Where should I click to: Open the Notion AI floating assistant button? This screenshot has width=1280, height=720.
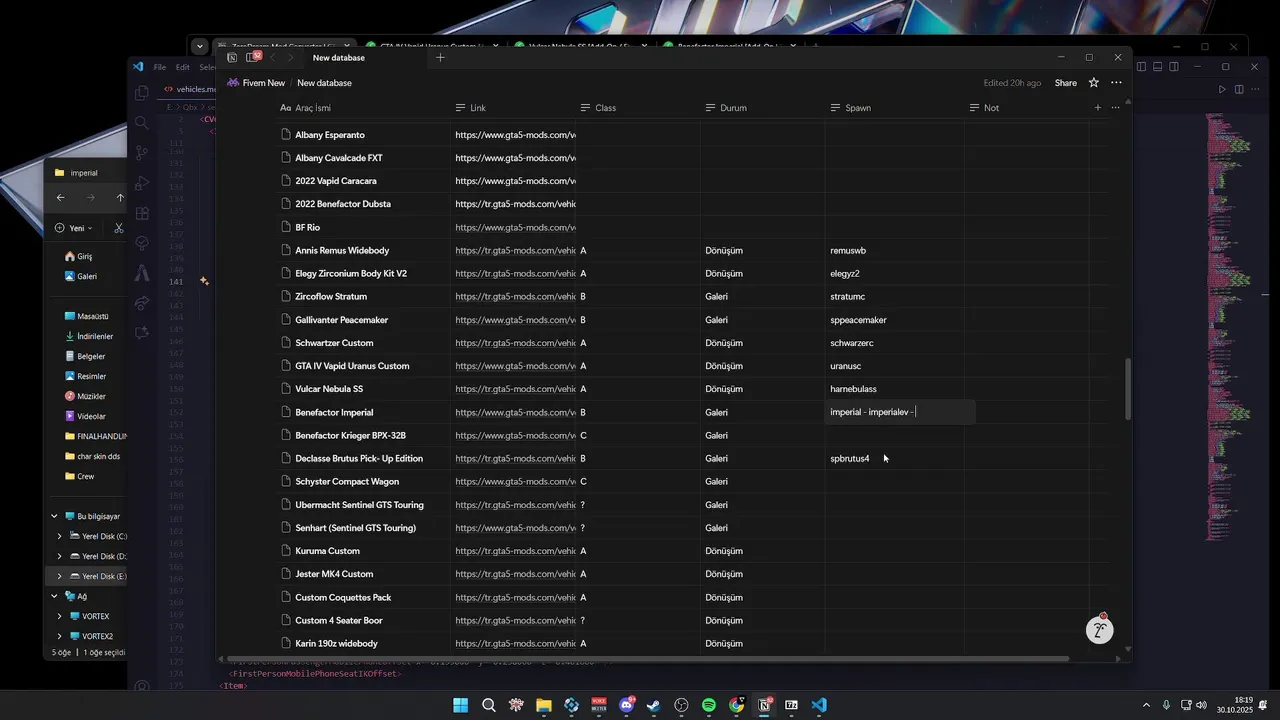click(1100, 630)
